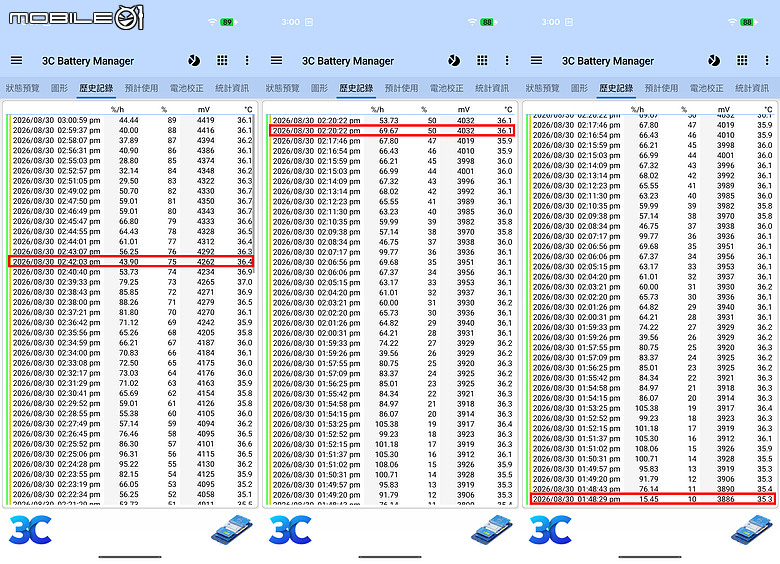Open hamburger menu in left phone screen
The image size is (780, 564).
coord(16,61)
